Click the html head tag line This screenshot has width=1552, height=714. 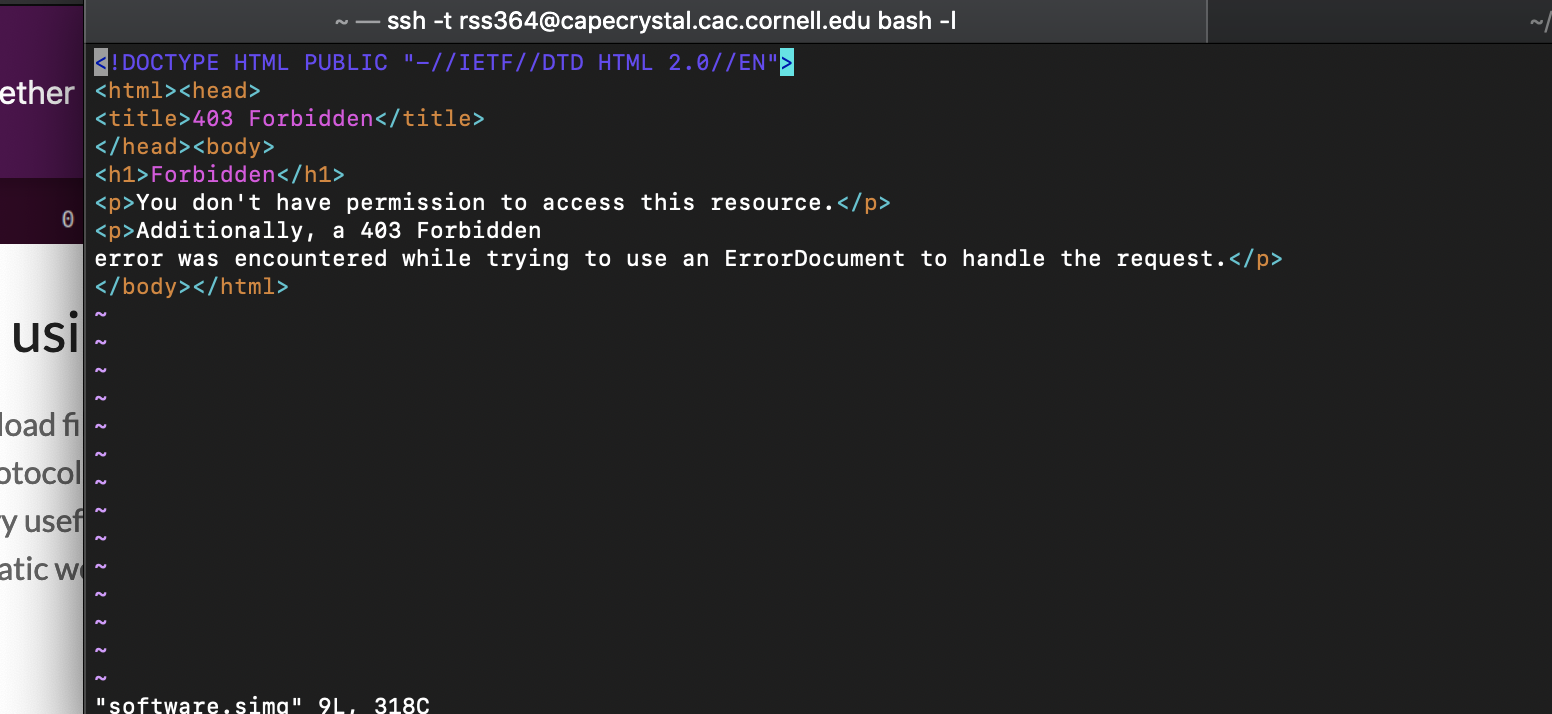tap(176, 90)
